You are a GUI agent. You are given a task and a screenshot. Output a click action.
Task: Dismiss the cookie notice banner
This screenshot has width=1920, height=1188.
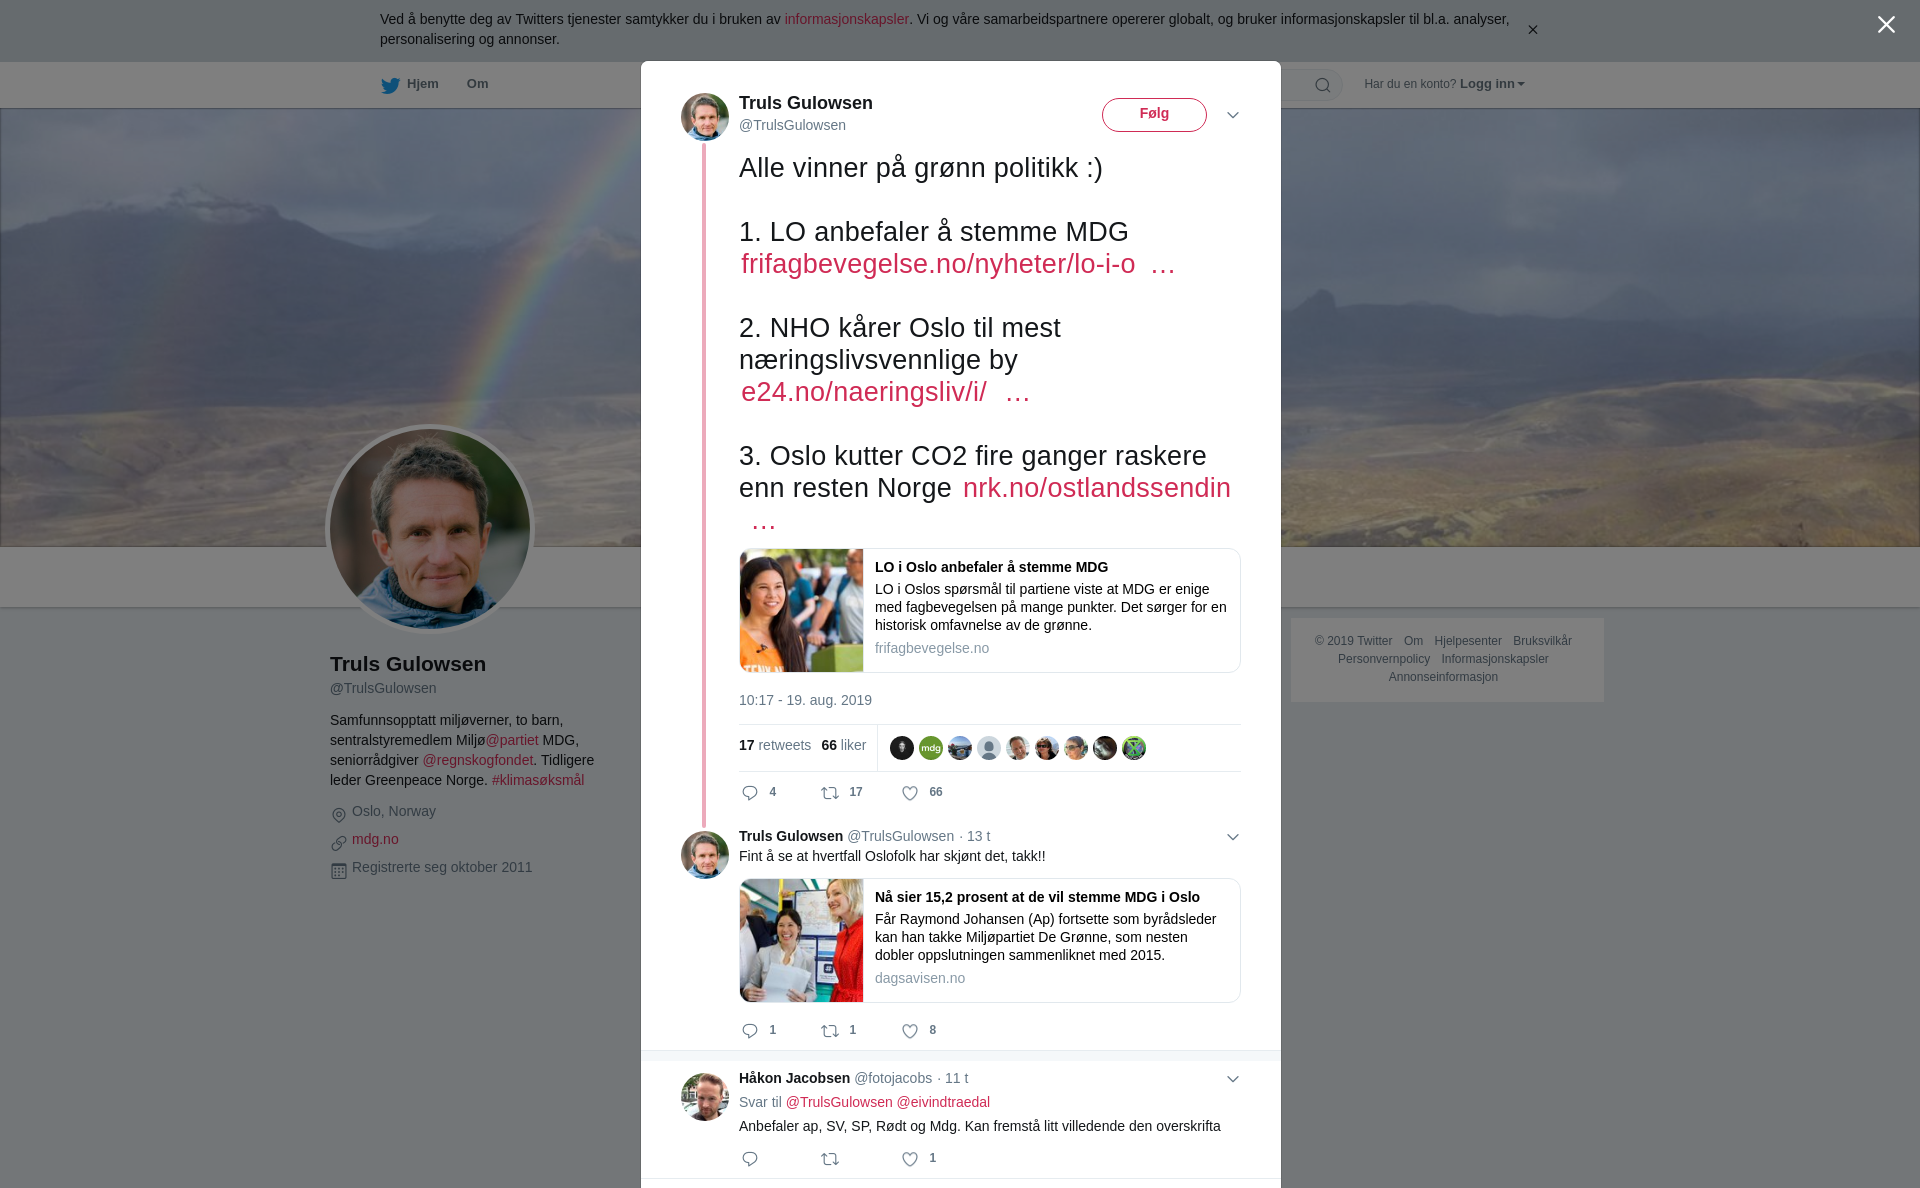point(1532,30)
